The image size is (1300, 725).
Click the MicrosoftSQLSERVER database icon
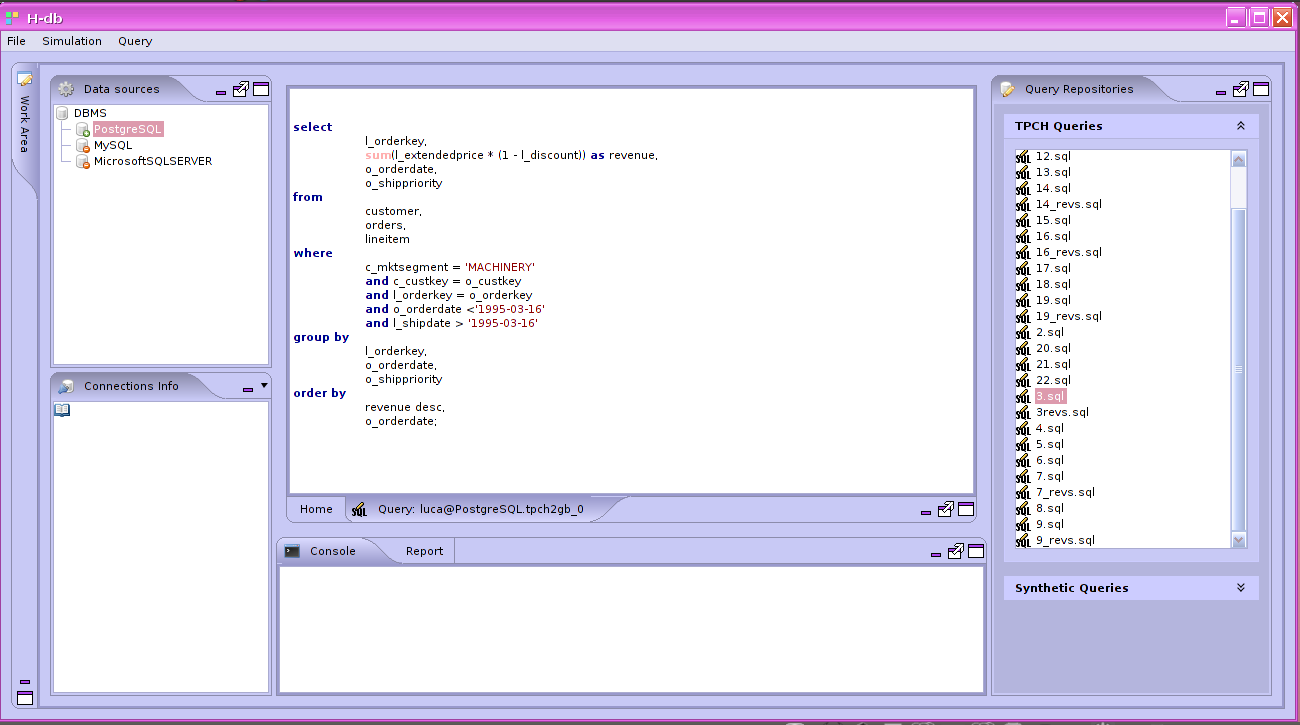point(84,161)
